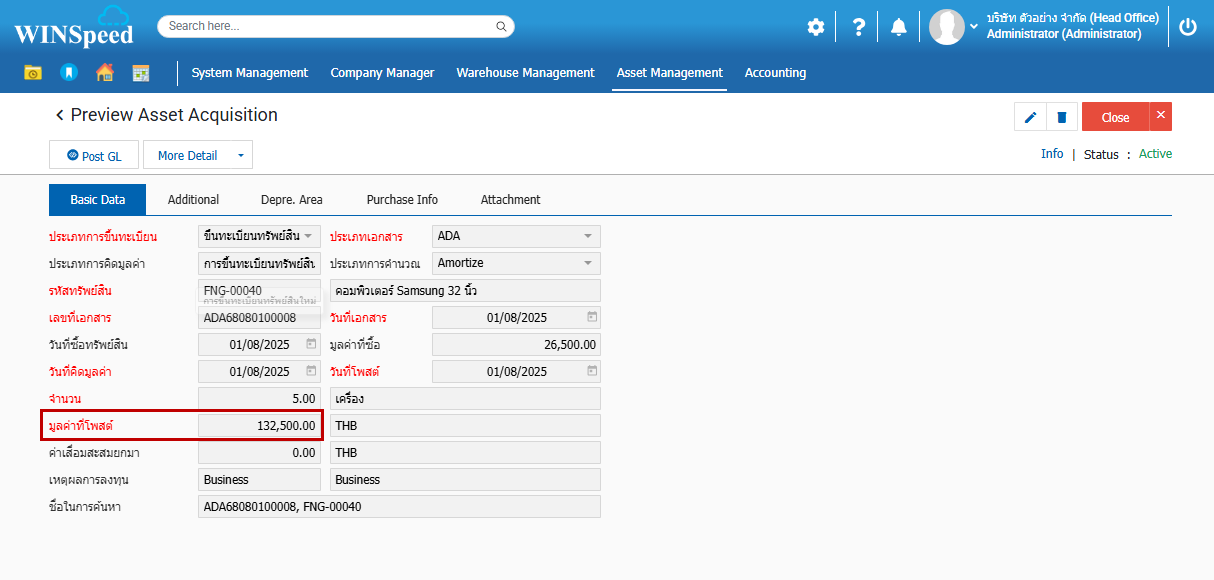Open notifications bell
This screenshot has height=580, width=1214.
click(x=899, y=27)
